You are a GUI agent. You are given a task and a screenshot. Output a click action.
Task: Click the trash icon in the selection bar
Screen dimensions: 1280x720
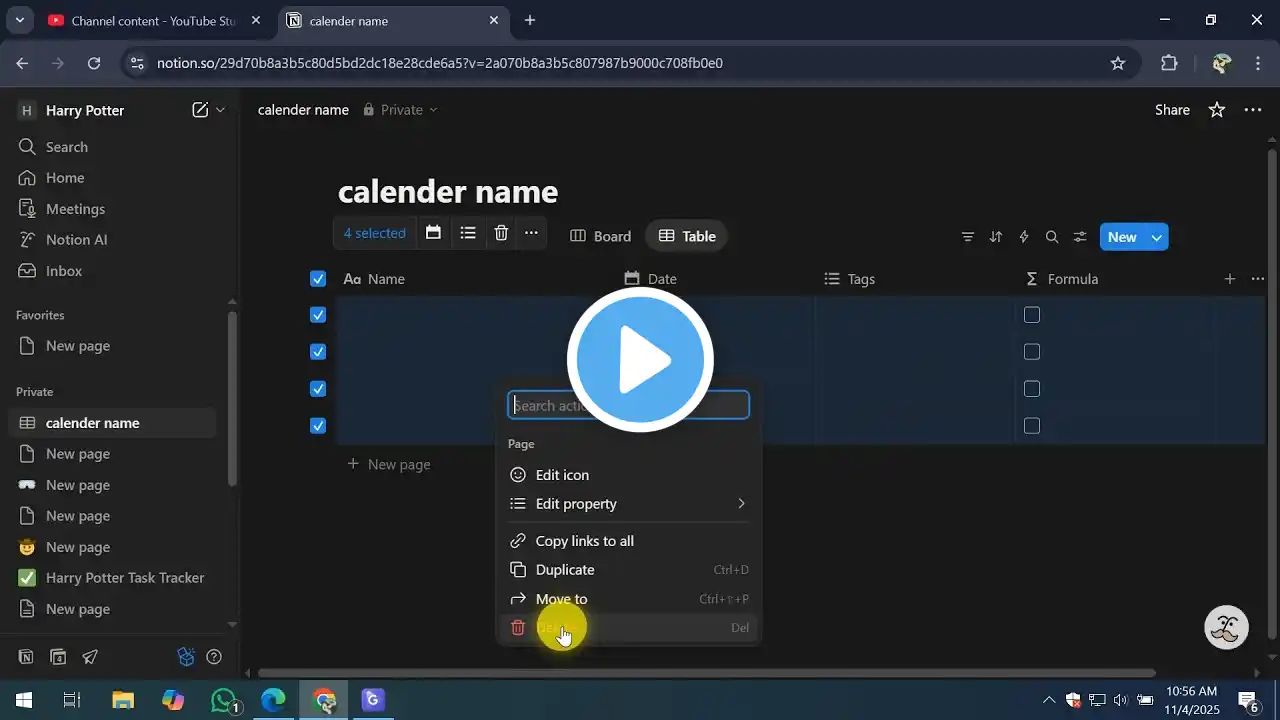[x=501, y=233]
